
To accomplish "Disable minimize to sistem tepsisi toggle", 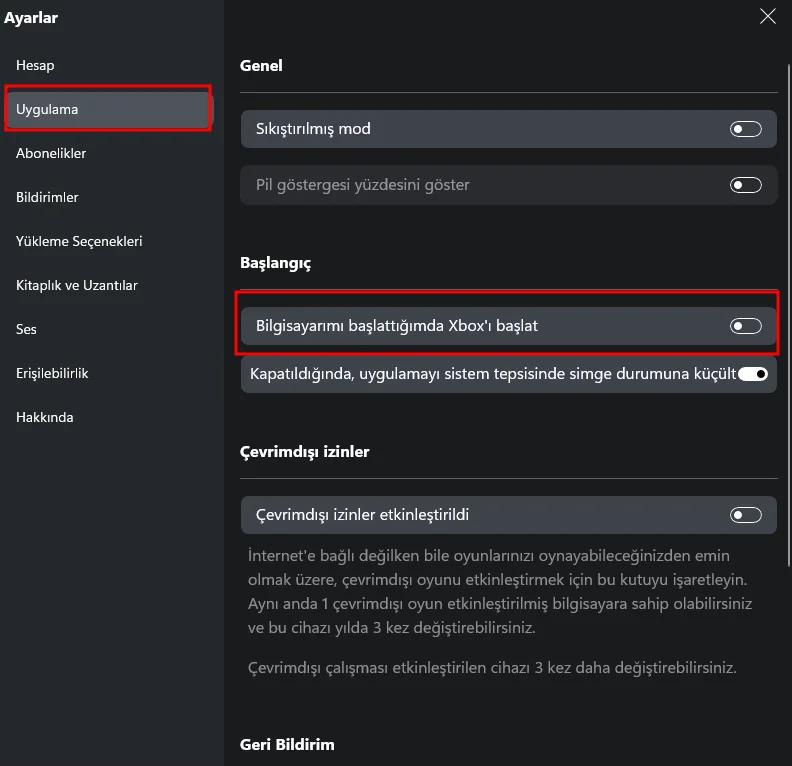I will 752,374.
